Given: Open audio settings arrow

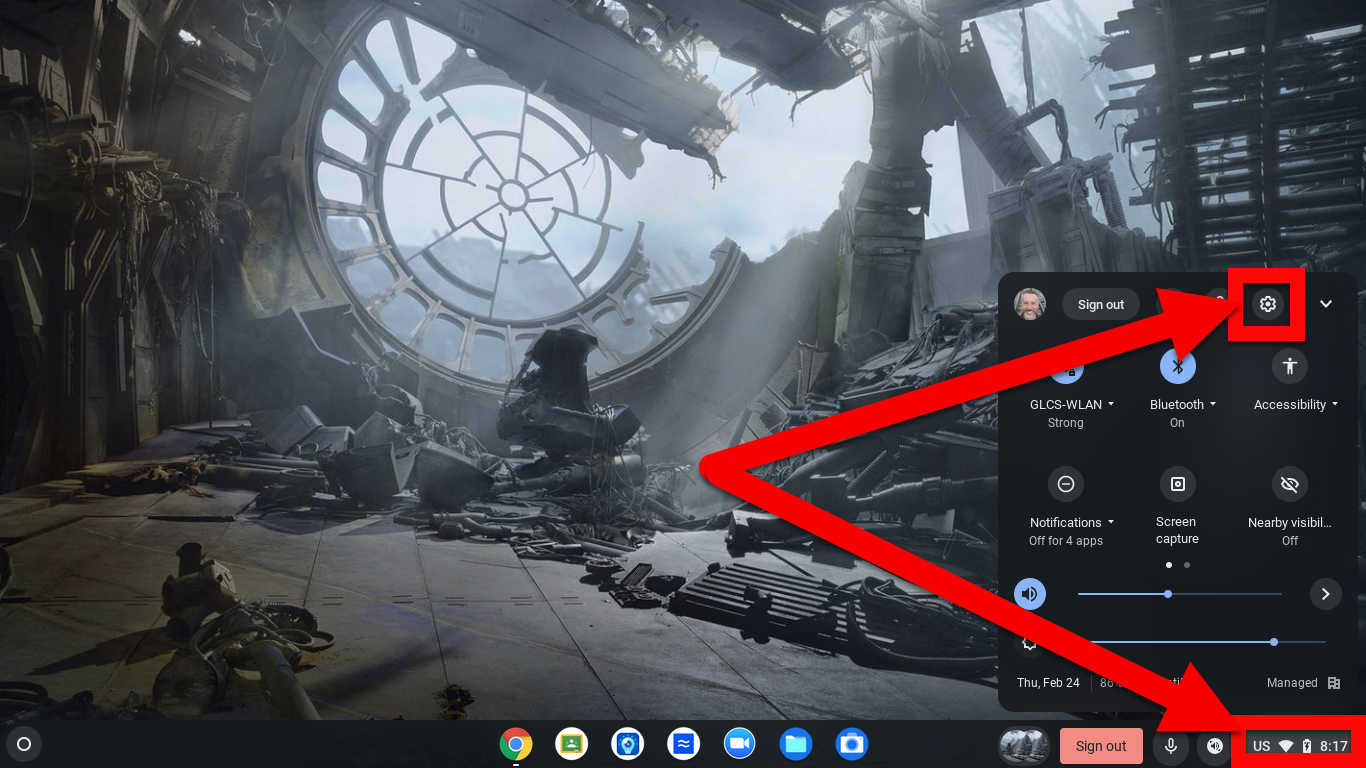Looking at the screenshot, I should click(x=1326, y=594).
